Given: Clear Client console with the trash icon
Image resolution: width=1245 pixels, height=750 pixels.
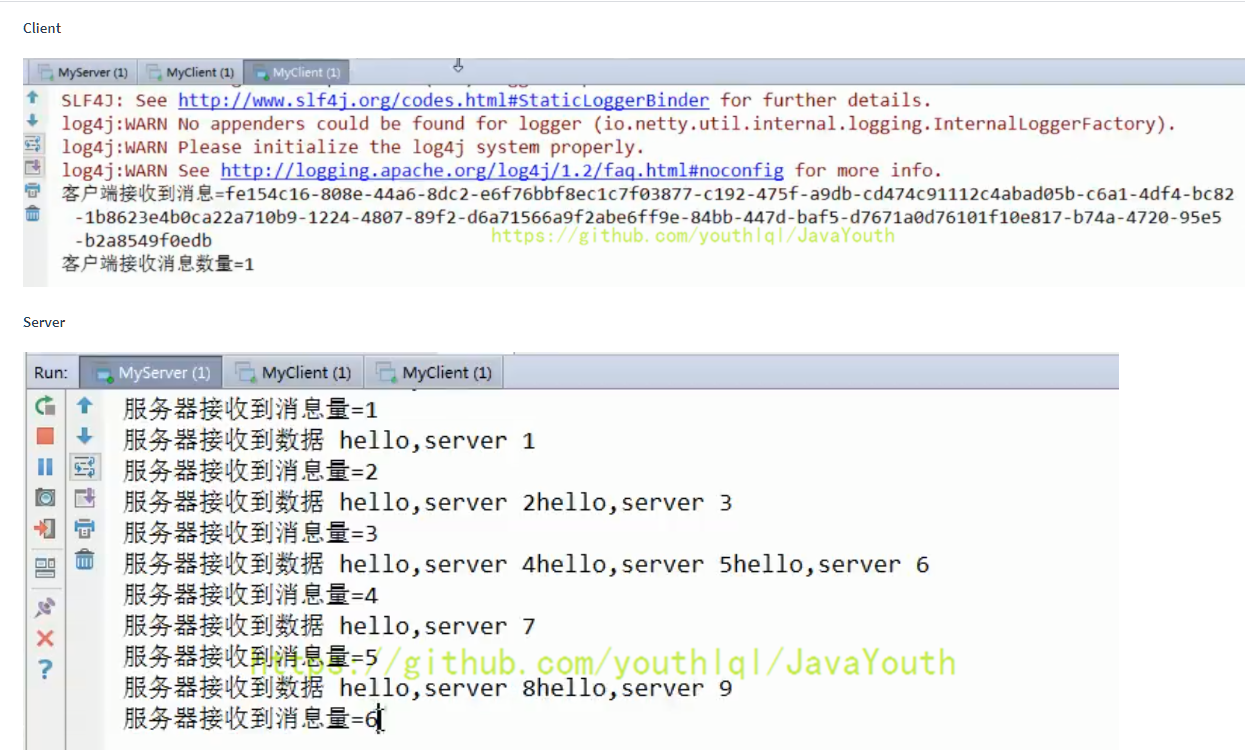Looking at the screenshot, I should (32, 213).
